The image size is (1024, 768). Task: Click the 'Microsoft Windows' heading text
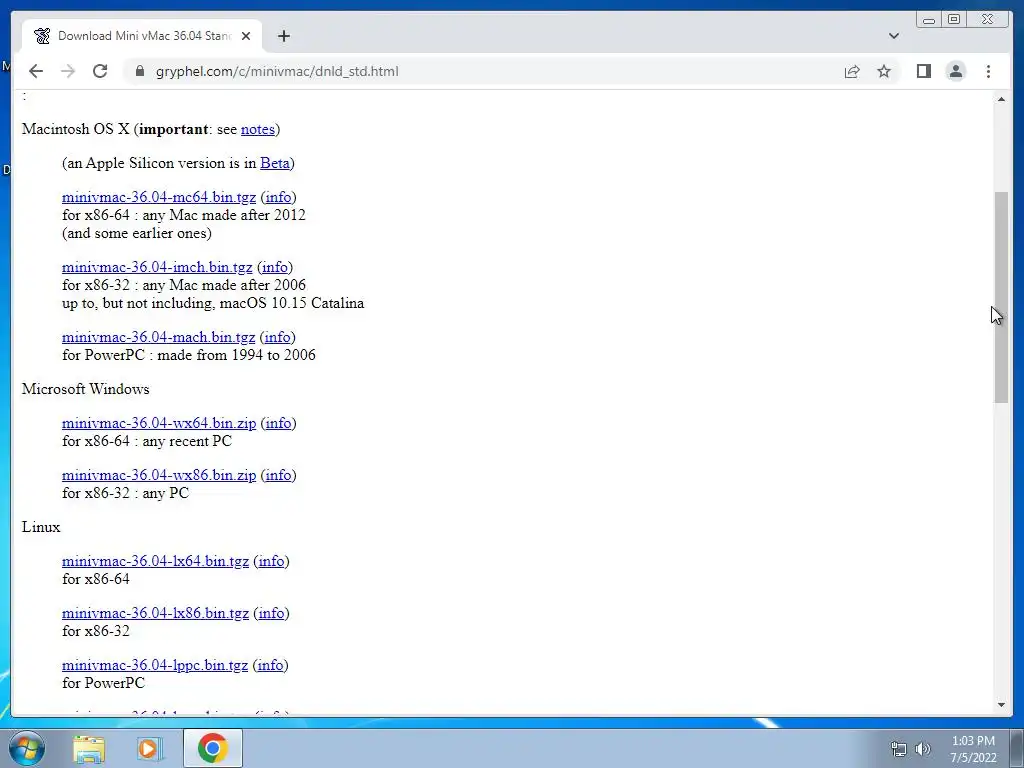(x=86, y=389)
